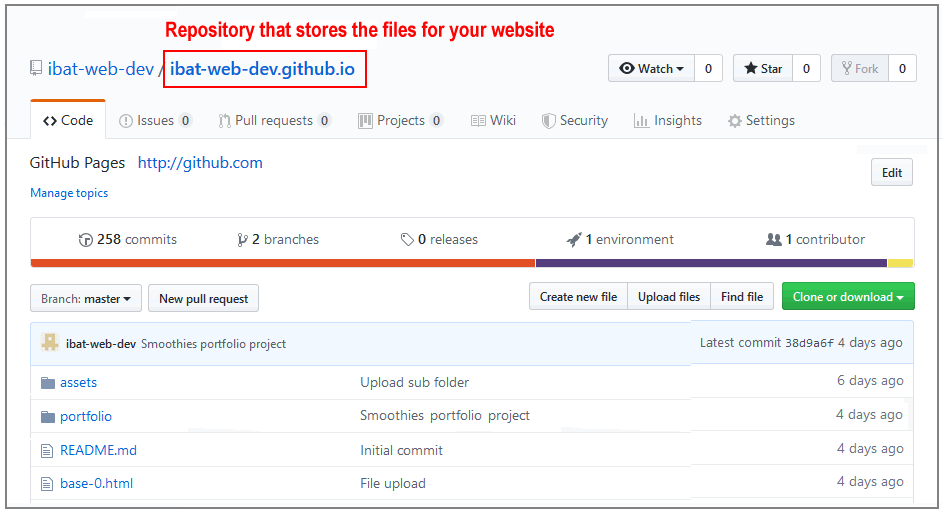Open the assets folder link
Viewport: 949px width, 517px height.
(x=78, y=383)
